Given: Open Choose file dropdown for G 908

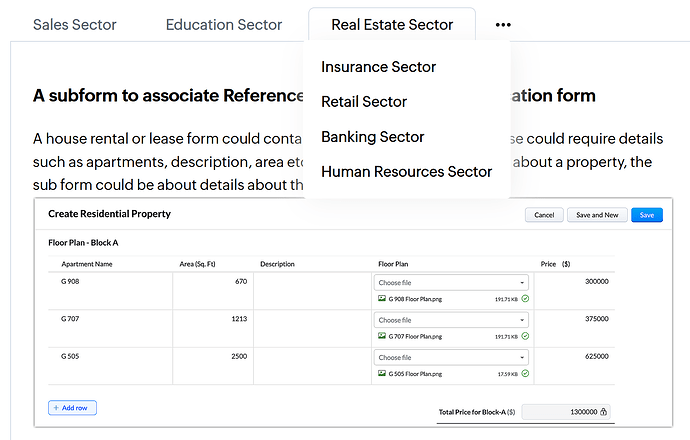Looking at the screenshot, I should (x=451, y=283).
